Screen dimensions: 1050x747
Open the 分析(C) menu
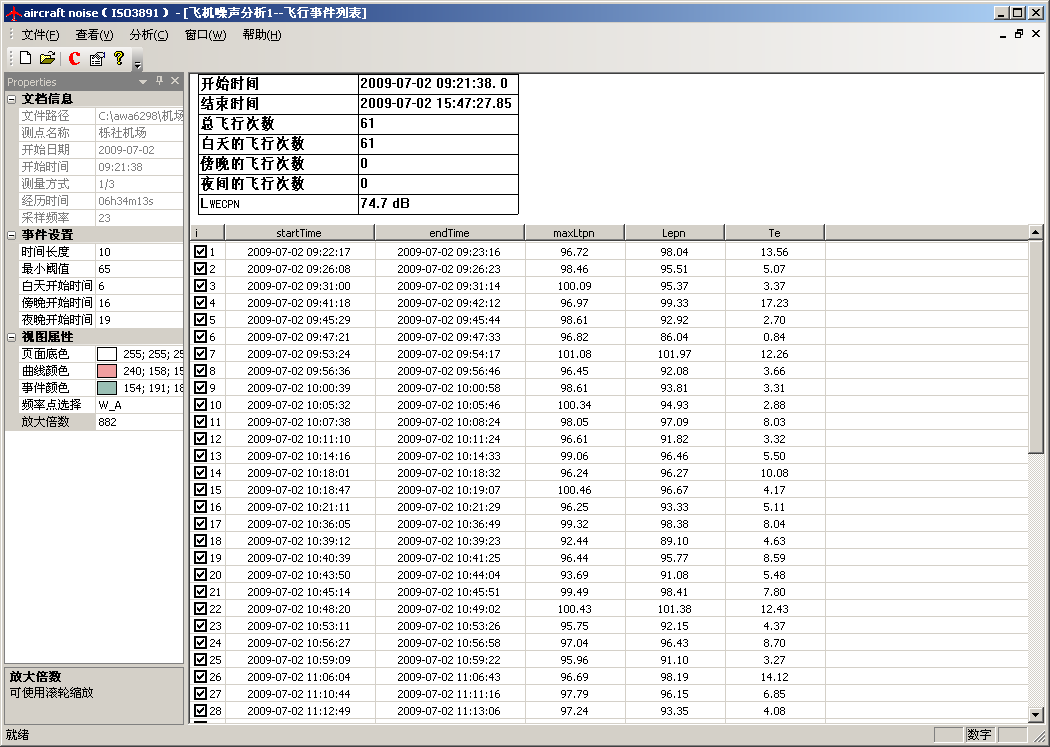point(148,35)
